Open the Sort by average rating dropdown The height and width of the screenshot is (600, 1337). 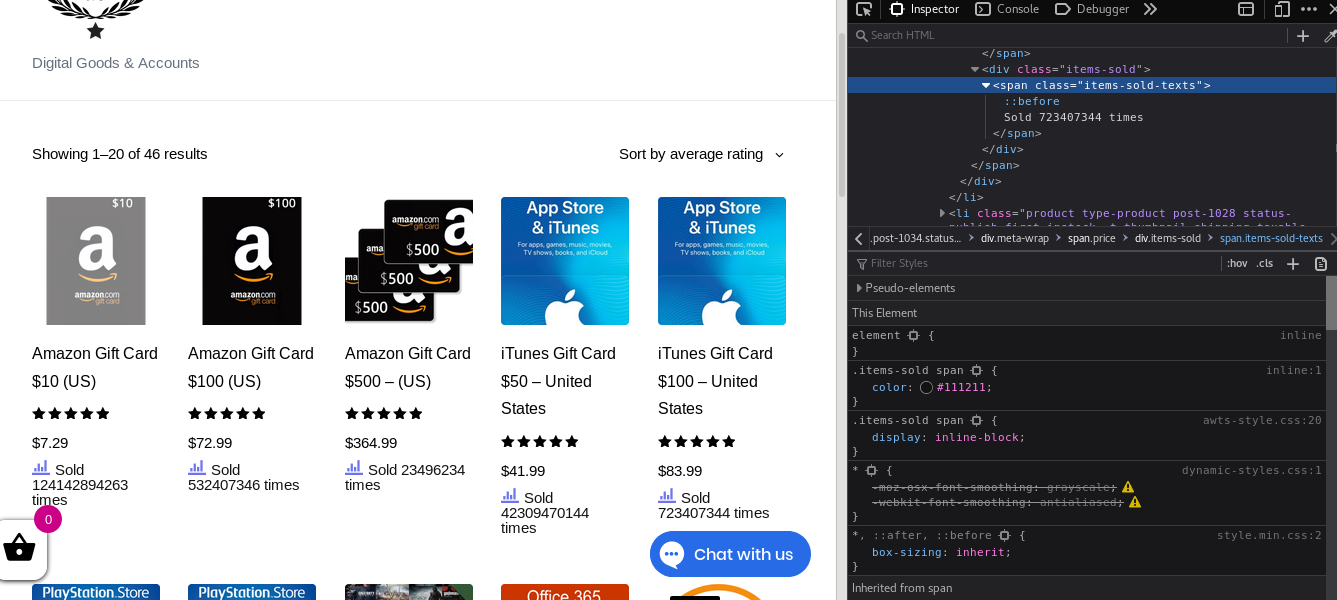pos(701,154)
